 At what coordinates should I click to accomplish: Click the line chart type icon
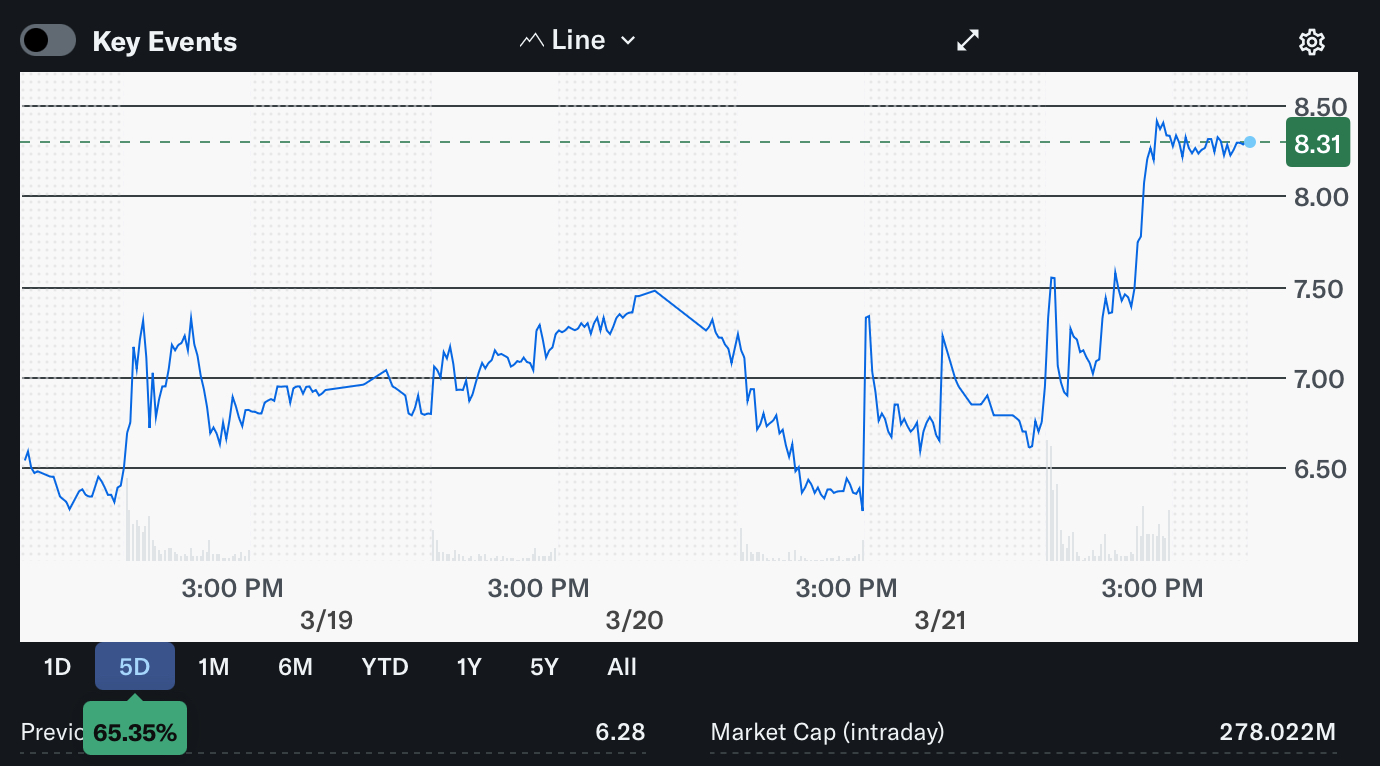(x=531, y=41)
